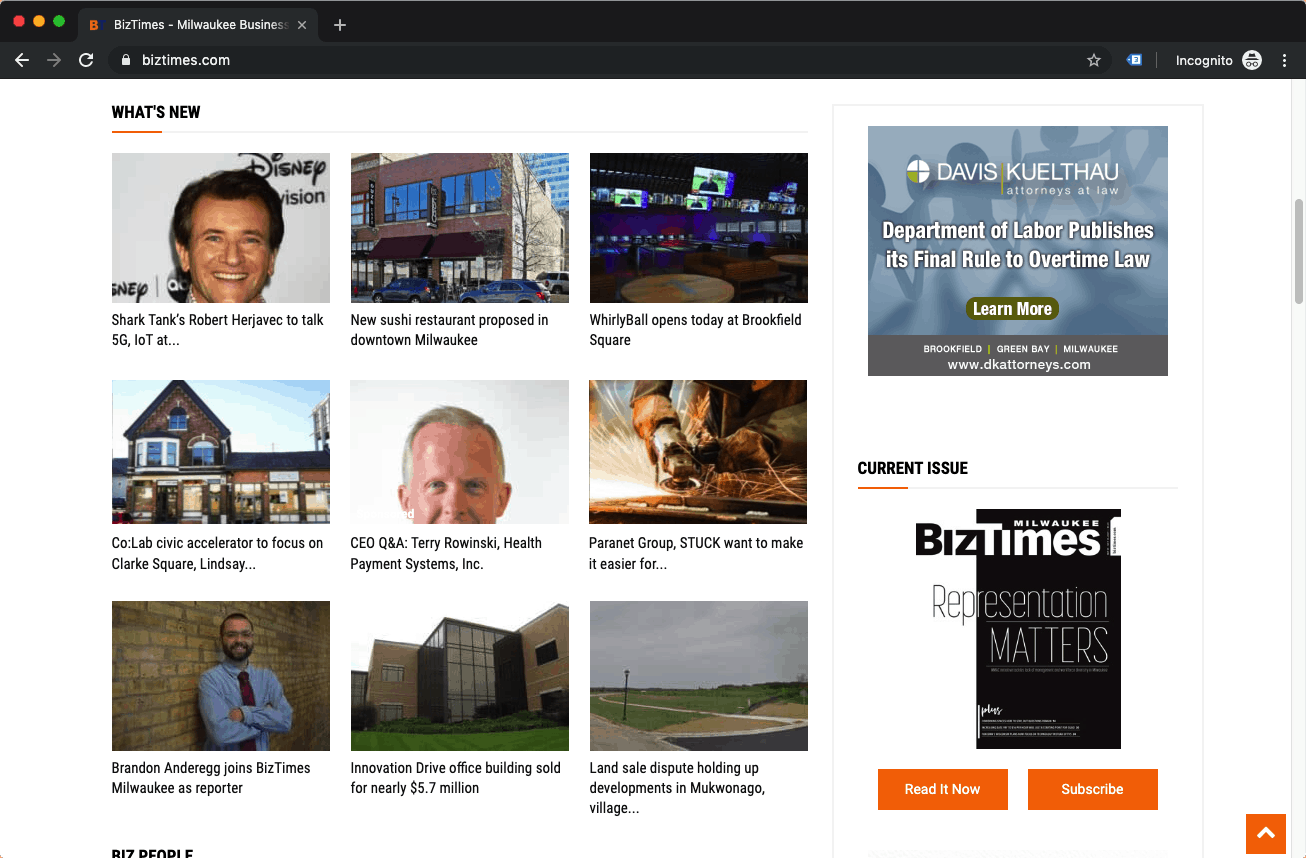Click the CURRENT ISSUE section heading
This screenshot has height=858, width=1306.
[913, 468]
